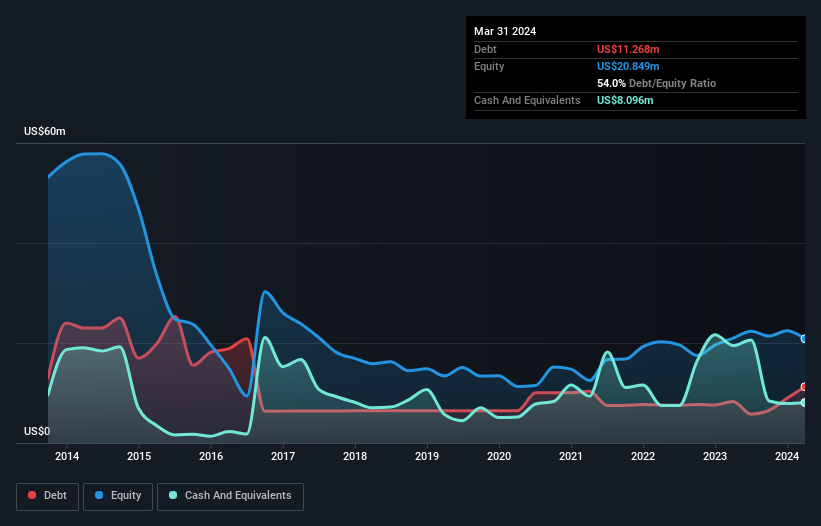
Task: Click the US$8.096m cash value
Action: (625, 100)
